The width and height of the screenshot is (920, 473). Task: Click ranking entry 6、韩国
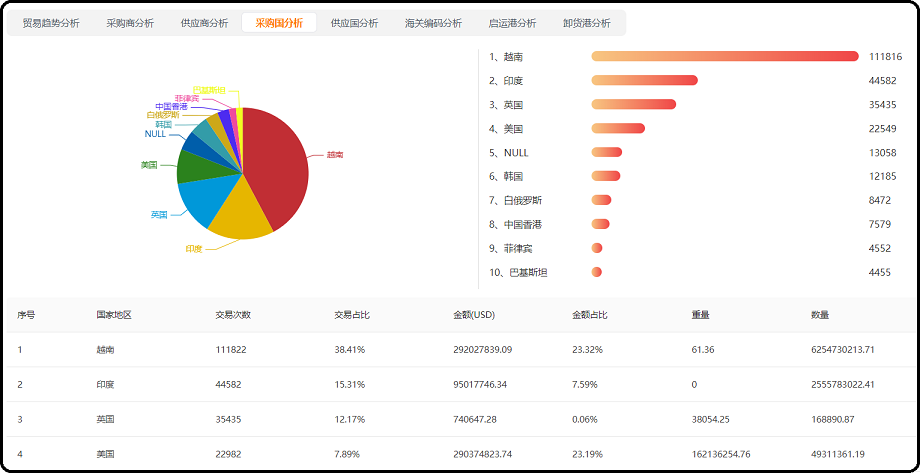506,177
